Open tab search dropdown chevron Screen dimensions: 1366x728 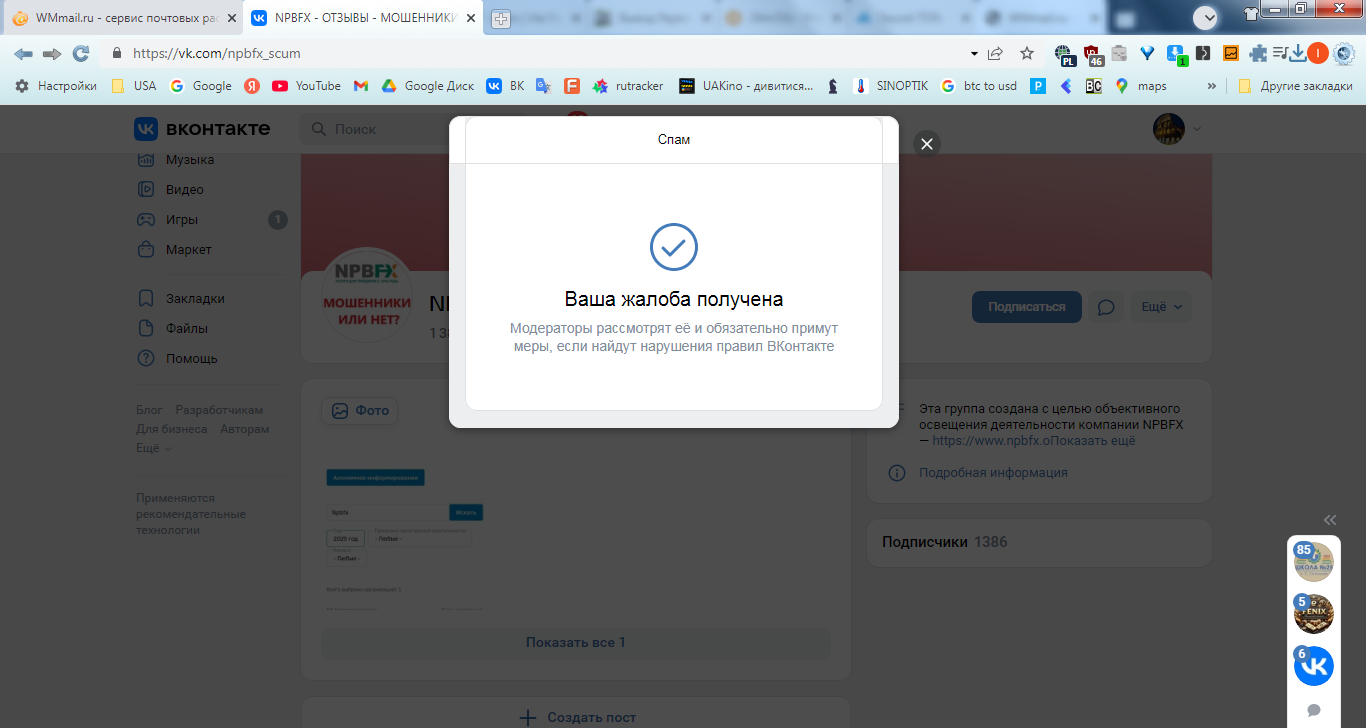(1206, 17)
